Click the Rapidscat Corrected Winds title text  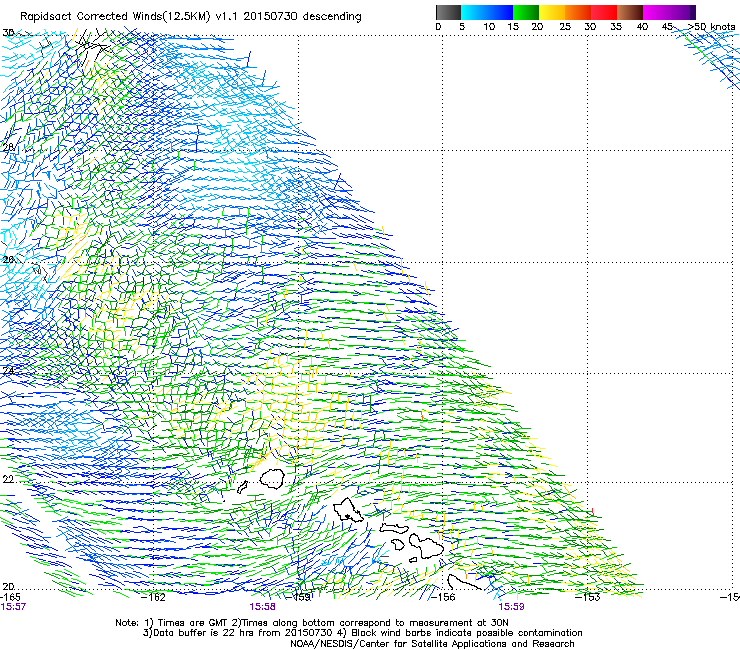(191, 17)
